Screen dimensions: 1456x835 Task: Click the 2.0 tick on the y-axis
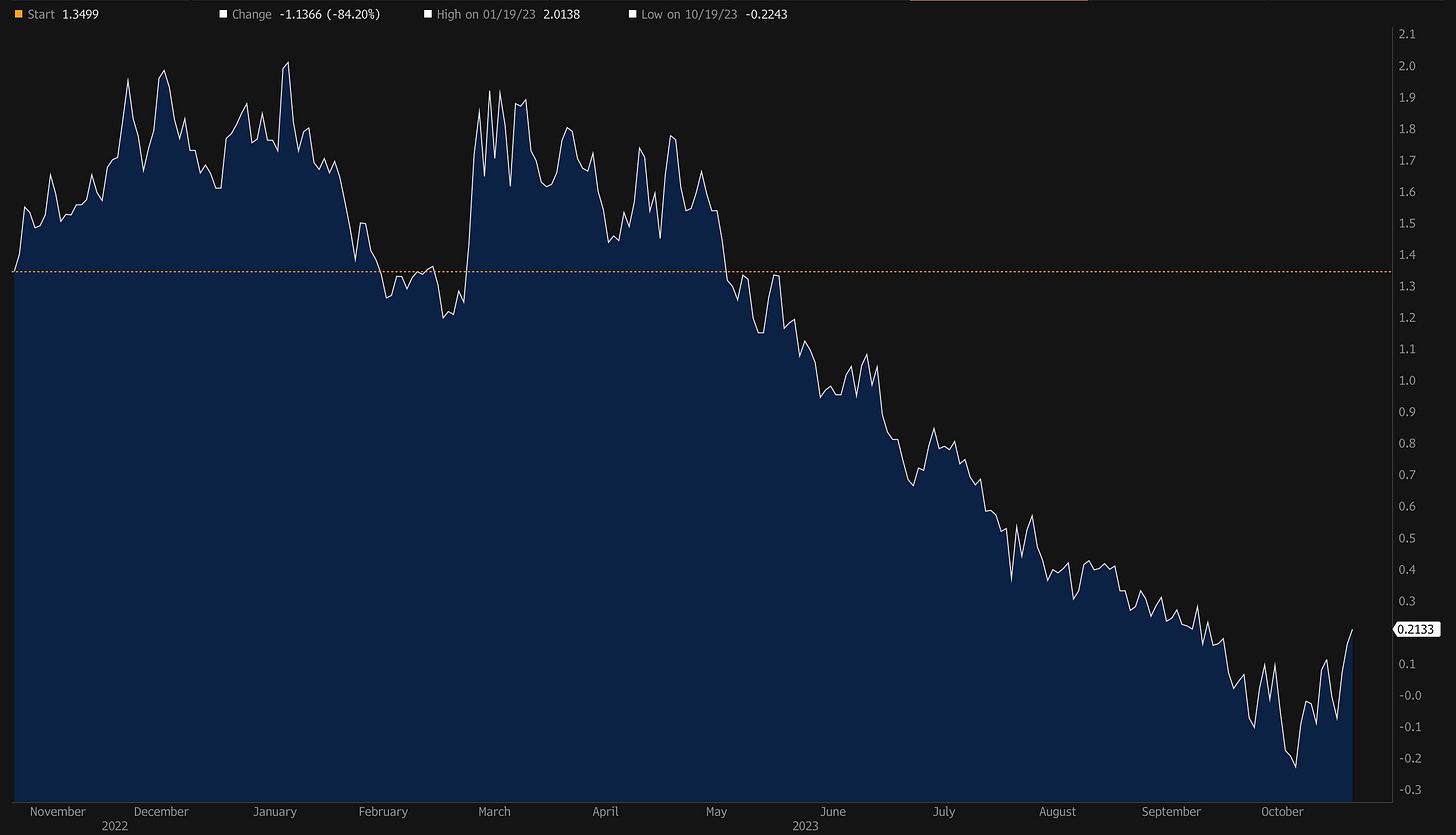click(x=1407, y=66)
